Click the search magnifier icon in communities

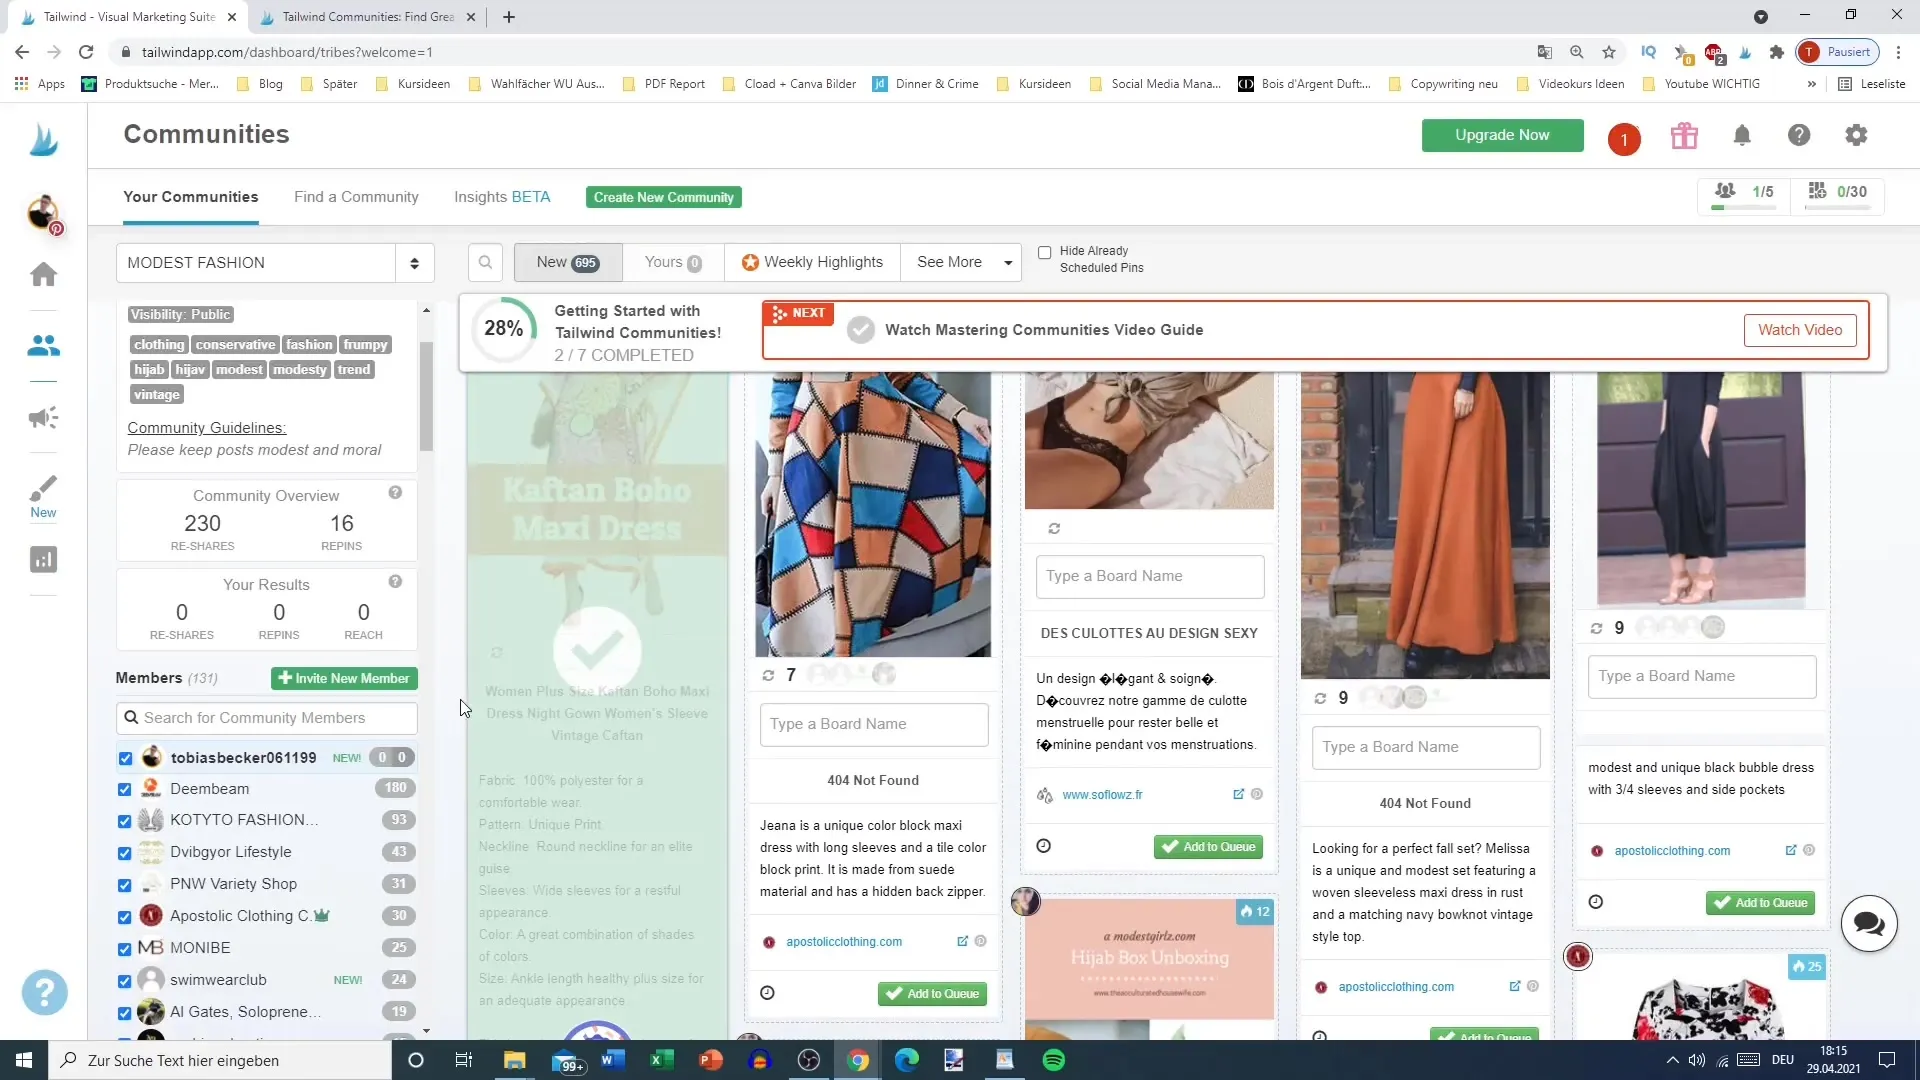pos(485,261)
